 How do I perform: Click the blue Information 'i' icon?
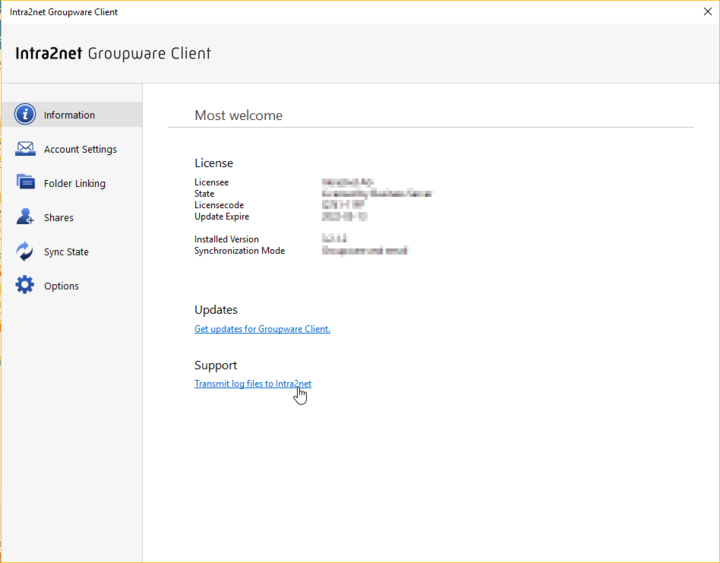click(x=25, y=114)
